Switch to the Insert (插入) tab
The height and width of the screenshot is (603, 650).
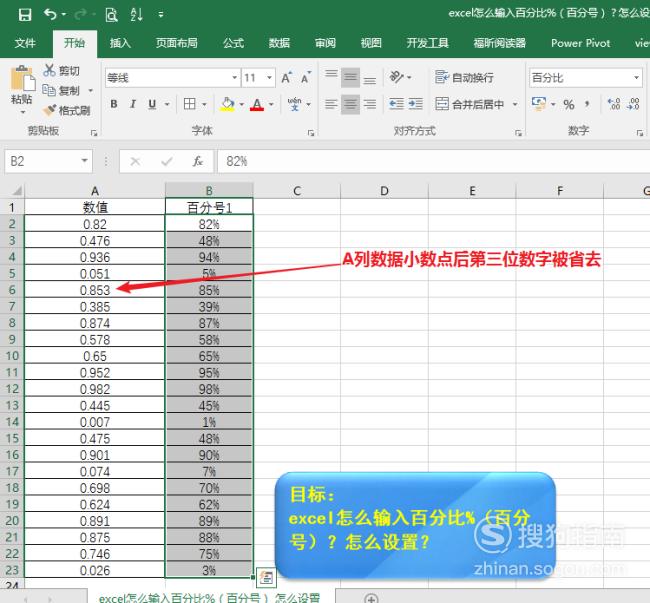(x=120, y=43)
